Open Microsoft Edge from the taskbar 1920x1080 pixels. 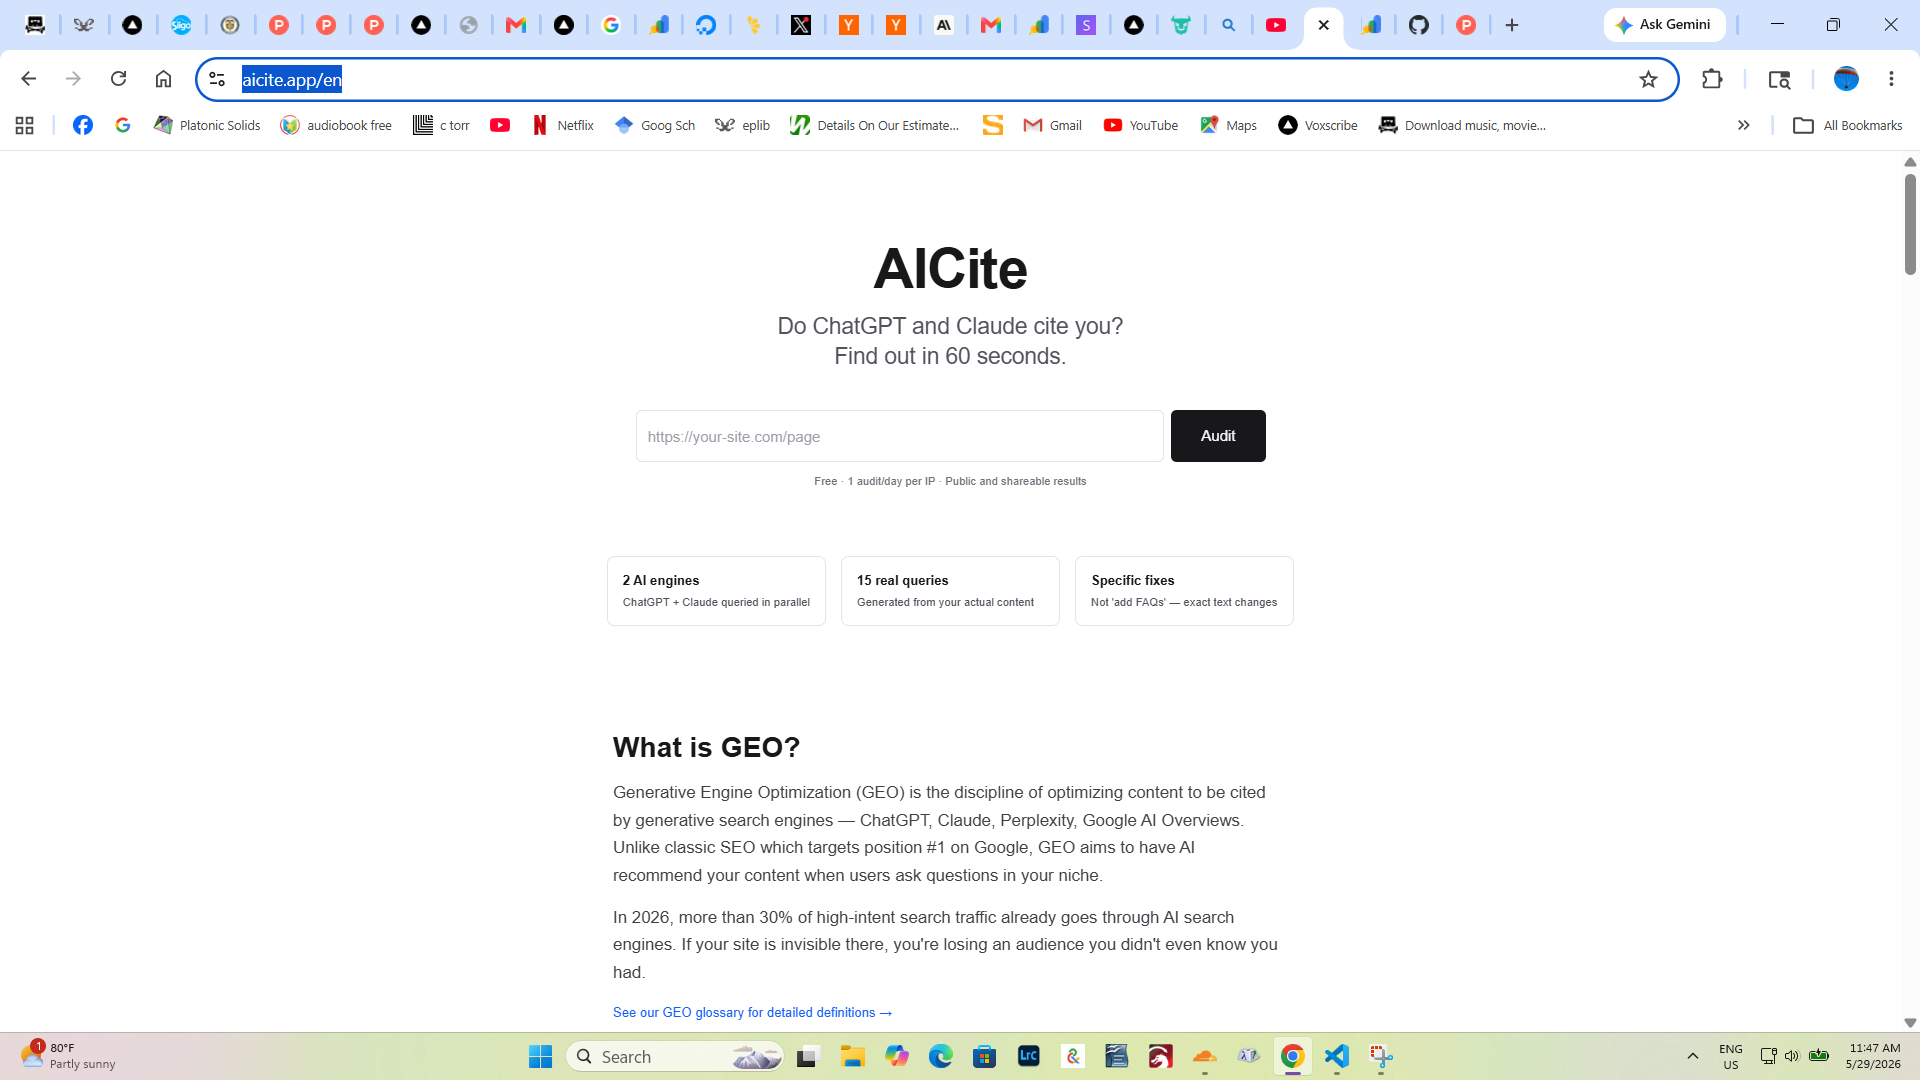click(x=940, y=1056)
